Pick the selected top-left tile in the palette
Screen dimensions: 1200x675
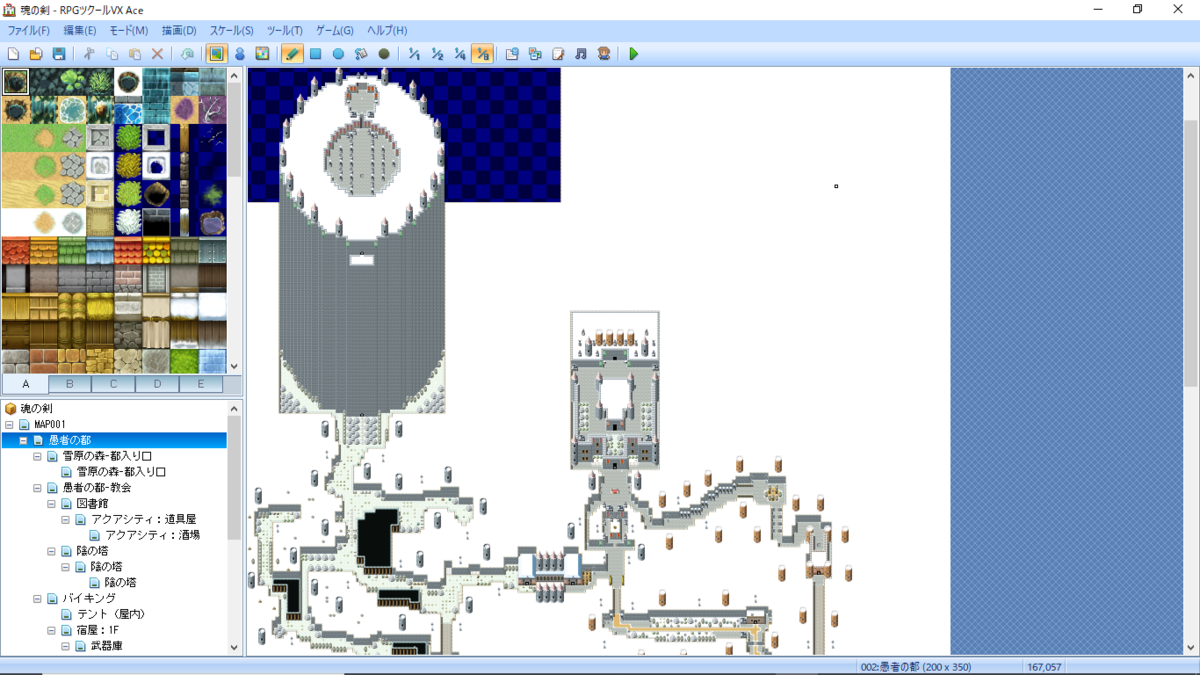pos(15,82)
